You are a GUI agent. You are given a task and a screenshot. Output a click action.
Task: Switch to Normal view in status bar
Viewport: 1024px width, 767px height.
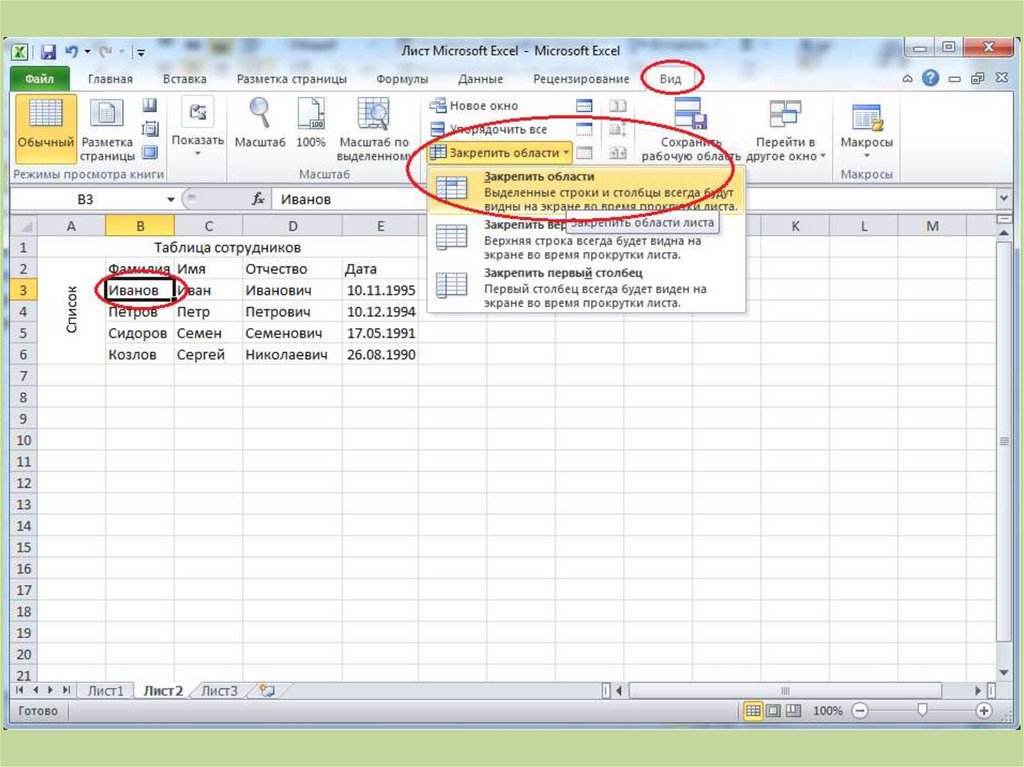click(753, 710)
